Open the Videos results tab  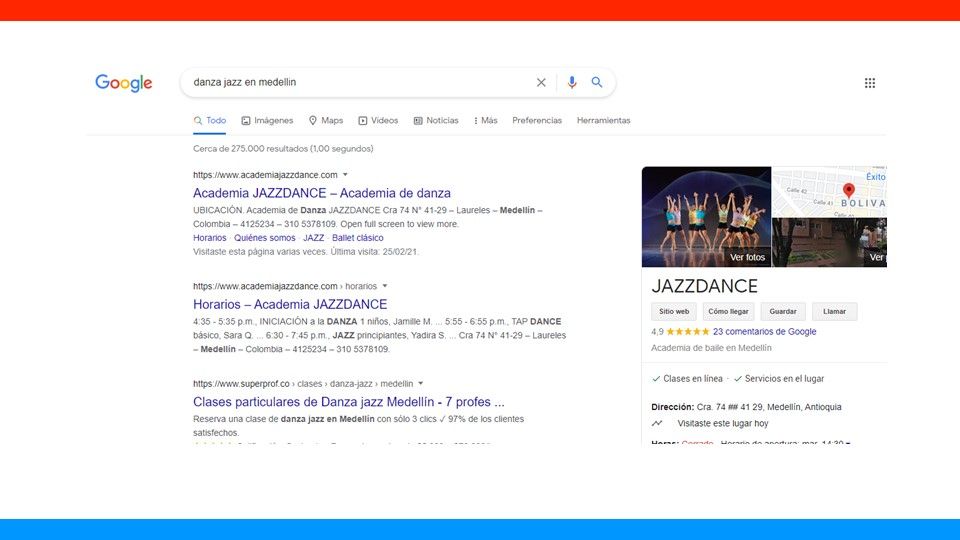pyautogui.click(x=378, y=121)
